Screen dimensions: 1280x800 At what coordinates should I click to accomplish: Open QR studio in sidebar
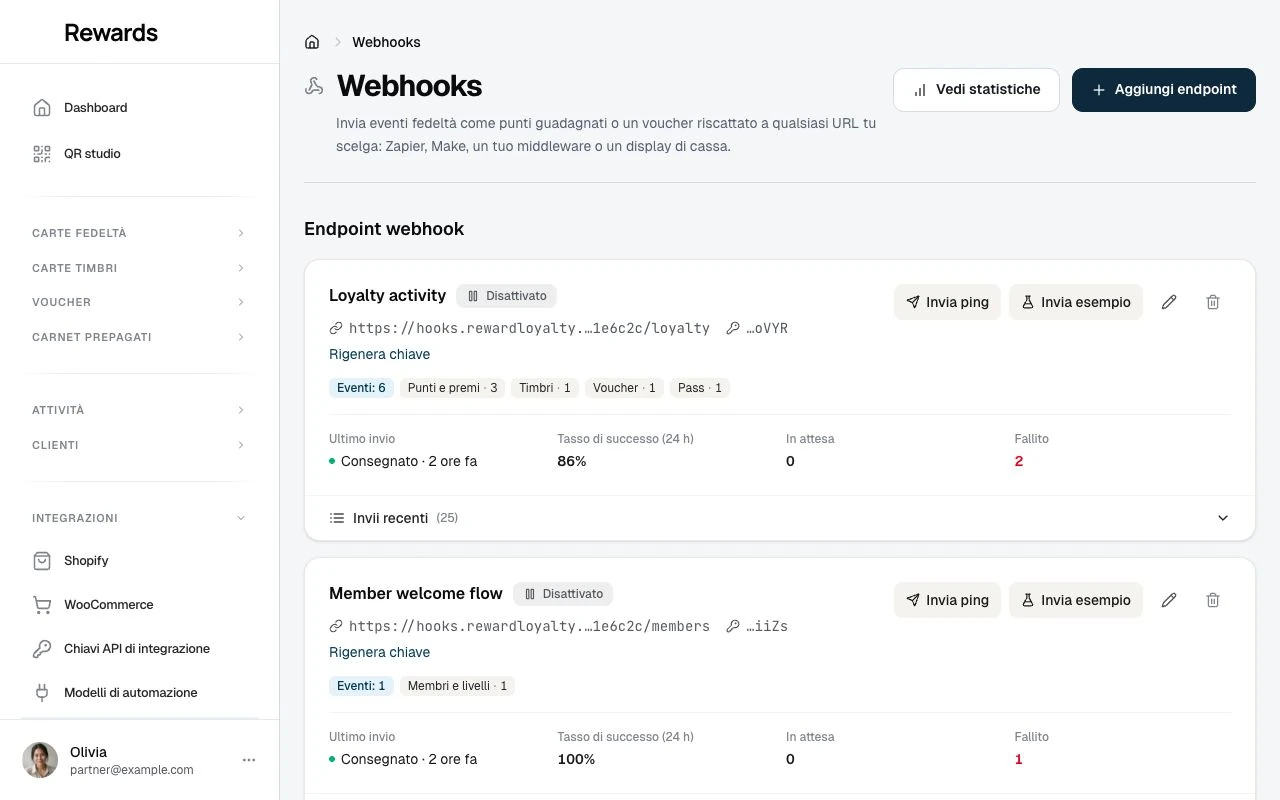[140, 154]
